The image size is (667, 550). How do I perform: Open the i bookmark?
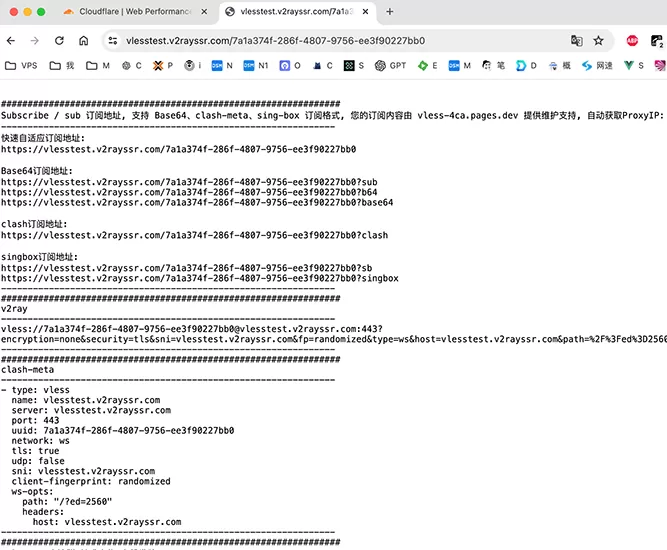[193, 66]
